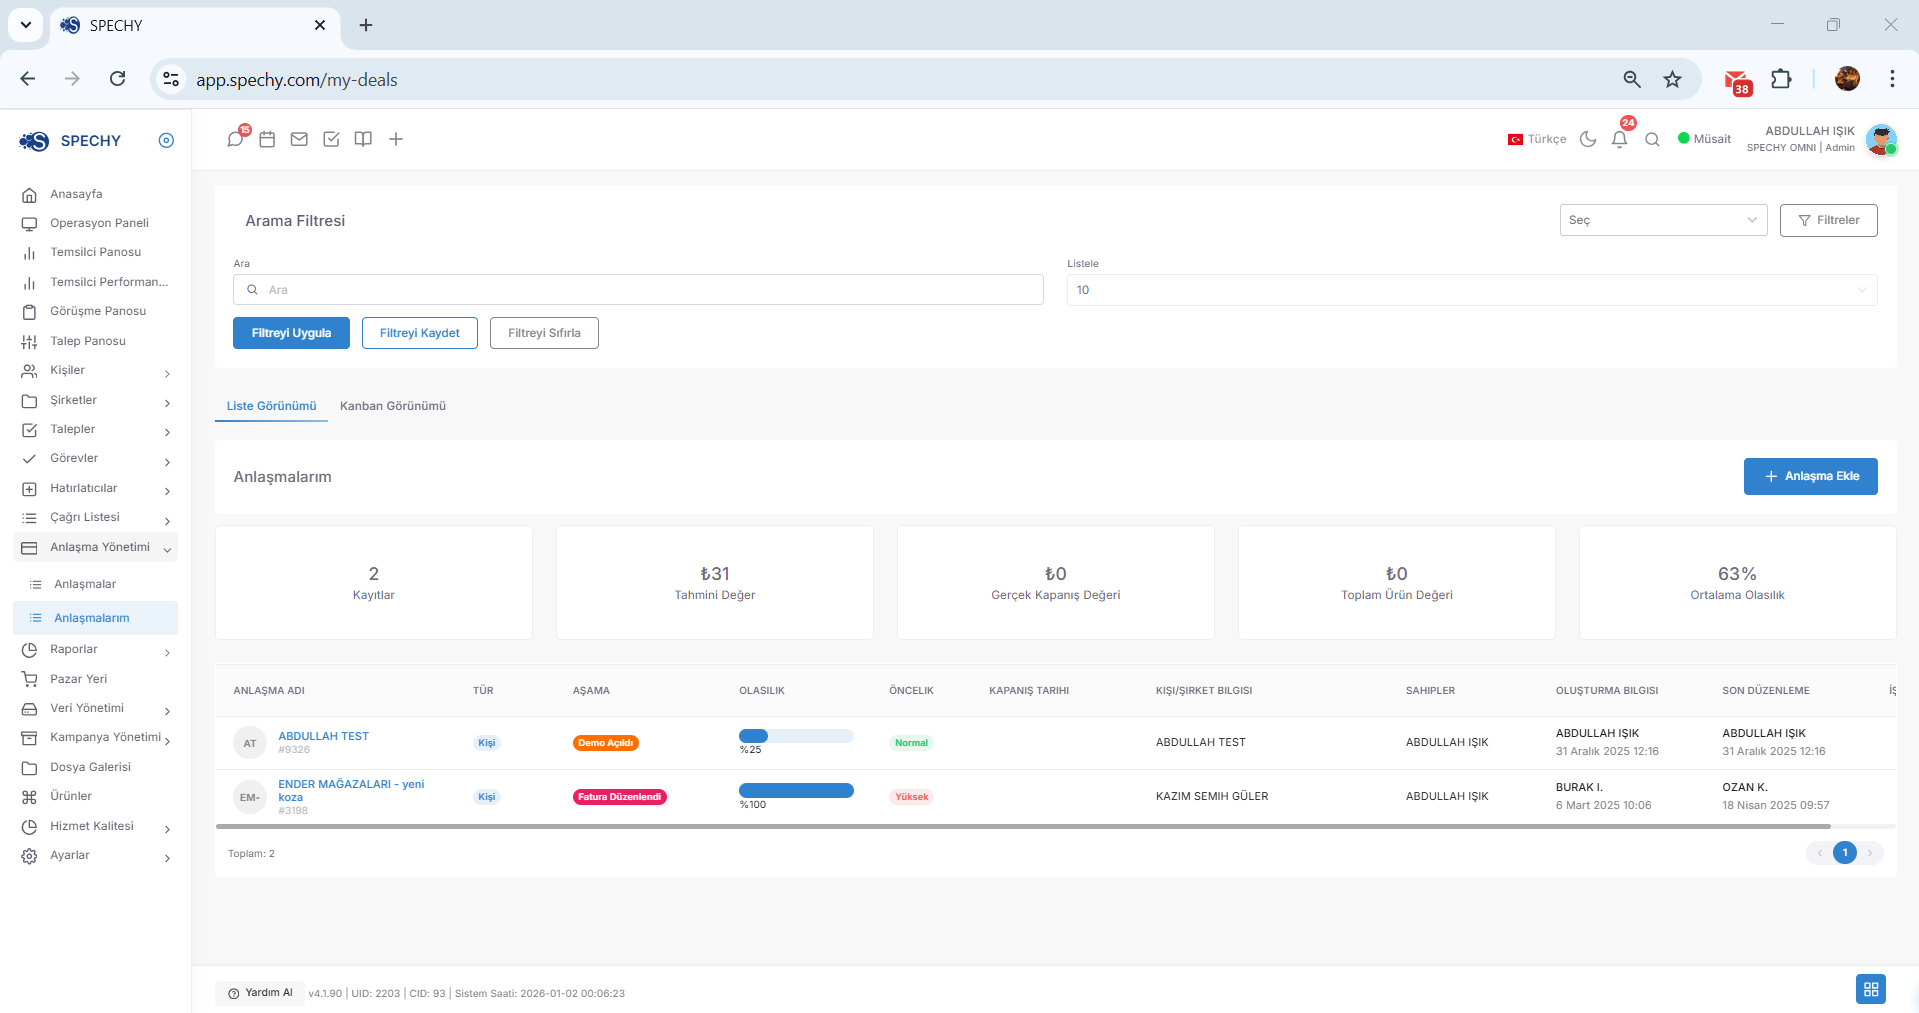The width and height of the screenshot is (1919, 1013).
Task: Click the %25 probability progress bar
Action: click(796, 736)
